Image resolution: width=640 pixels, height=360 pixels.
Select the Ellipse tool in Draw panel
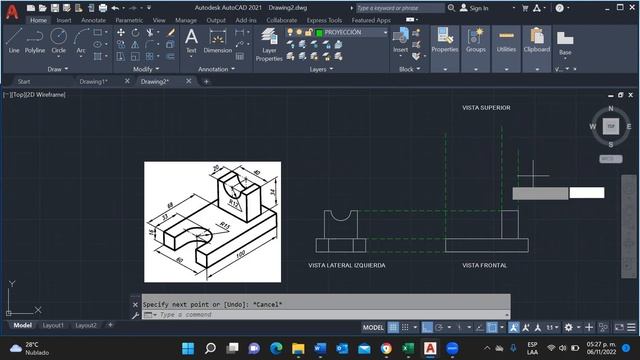tap(98, 44)
